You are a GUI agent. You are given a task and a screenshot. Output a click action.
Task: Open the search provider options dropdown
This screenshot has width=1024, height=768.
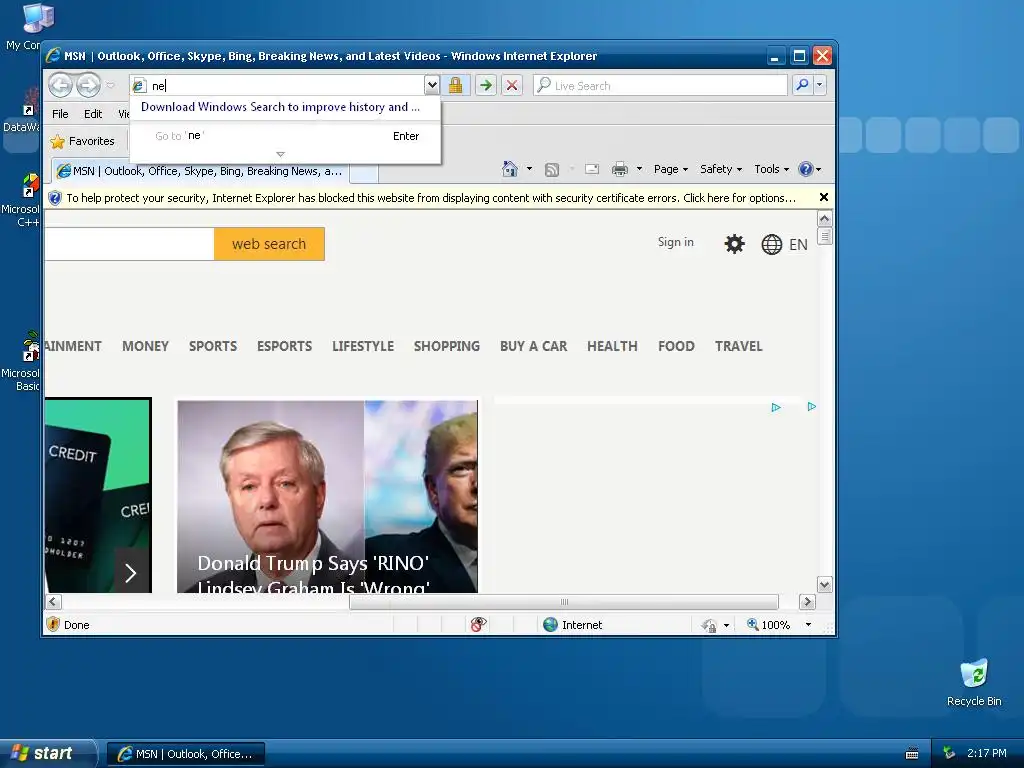[x=820, y=85]
